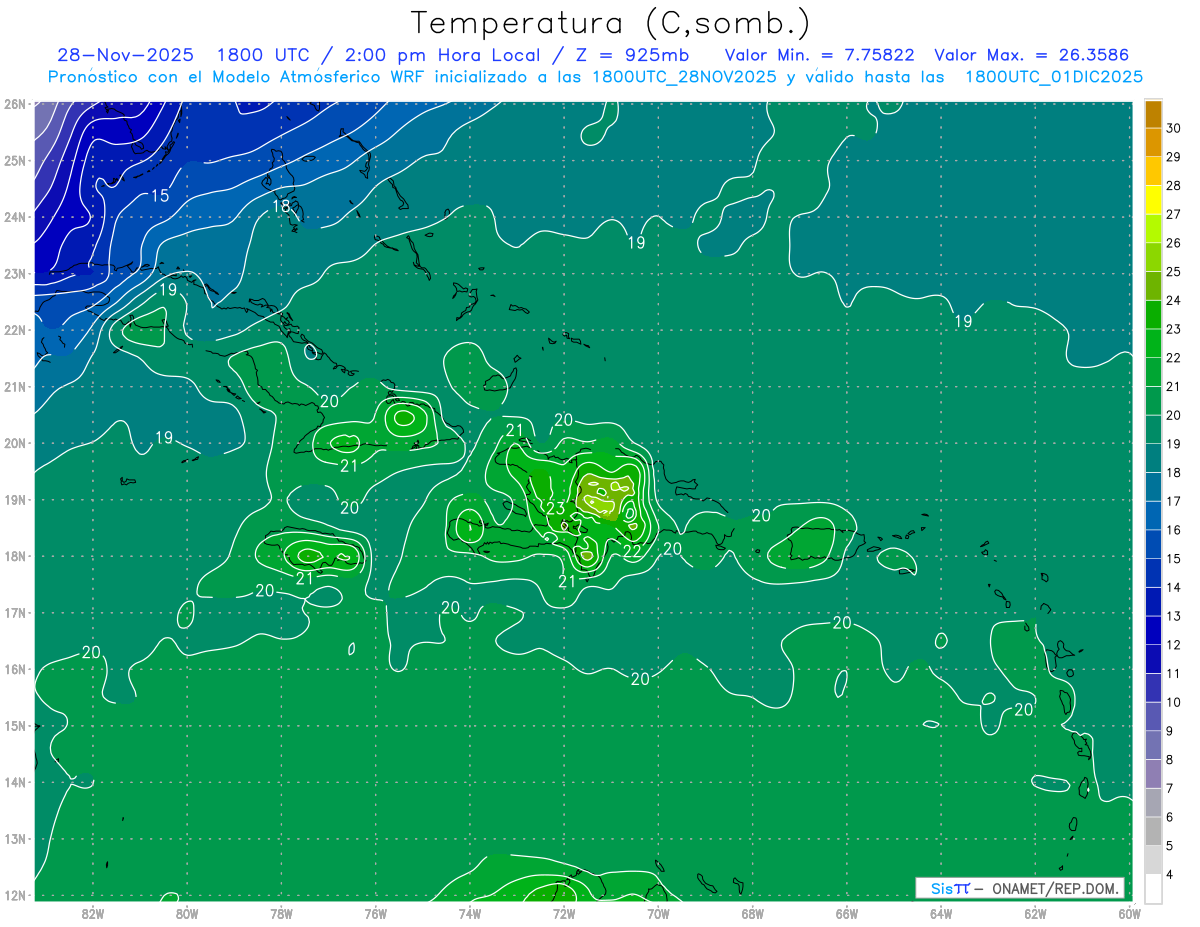Click the 18N latitude axis label

[14, 556]
